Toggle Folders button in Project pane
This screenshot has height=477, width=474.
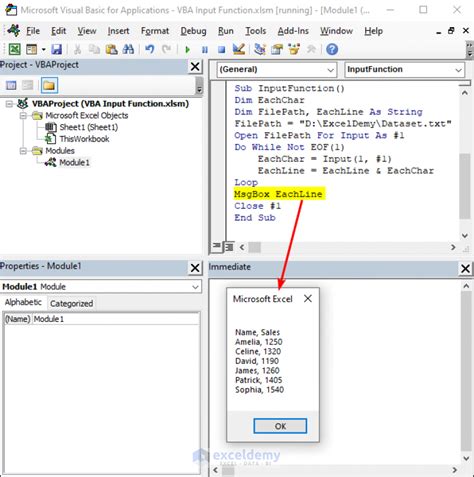coord(49,85)
